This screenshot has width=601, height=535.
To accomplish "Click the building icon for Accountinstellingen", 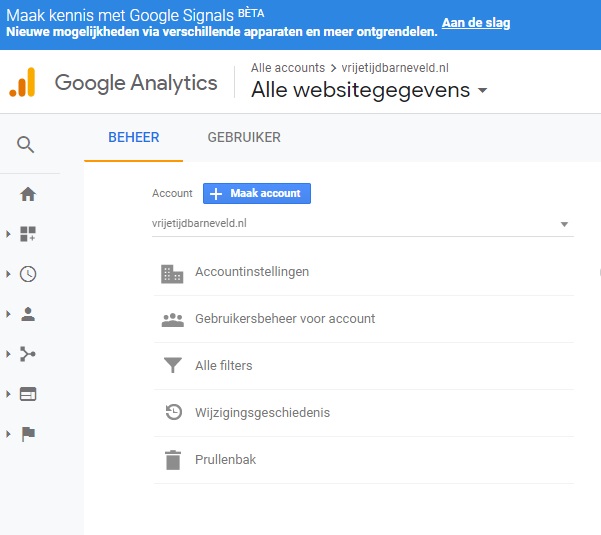I will tap(172, 274).
